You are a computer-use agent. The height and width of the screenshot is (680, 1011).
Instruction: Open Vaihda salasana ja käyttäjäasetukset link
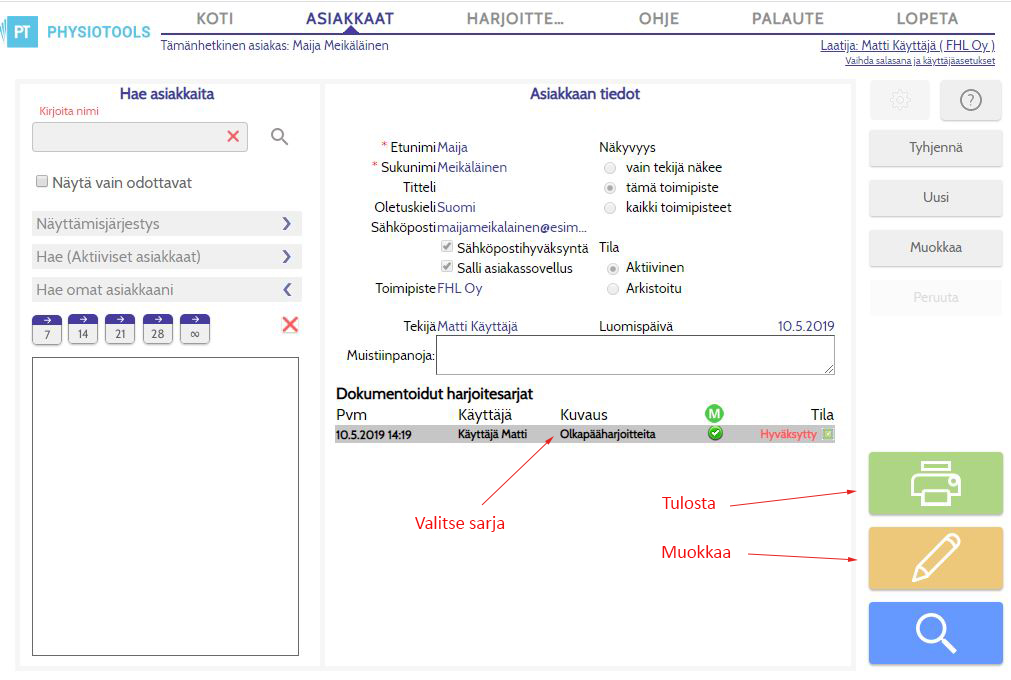[x=919, y=61]
